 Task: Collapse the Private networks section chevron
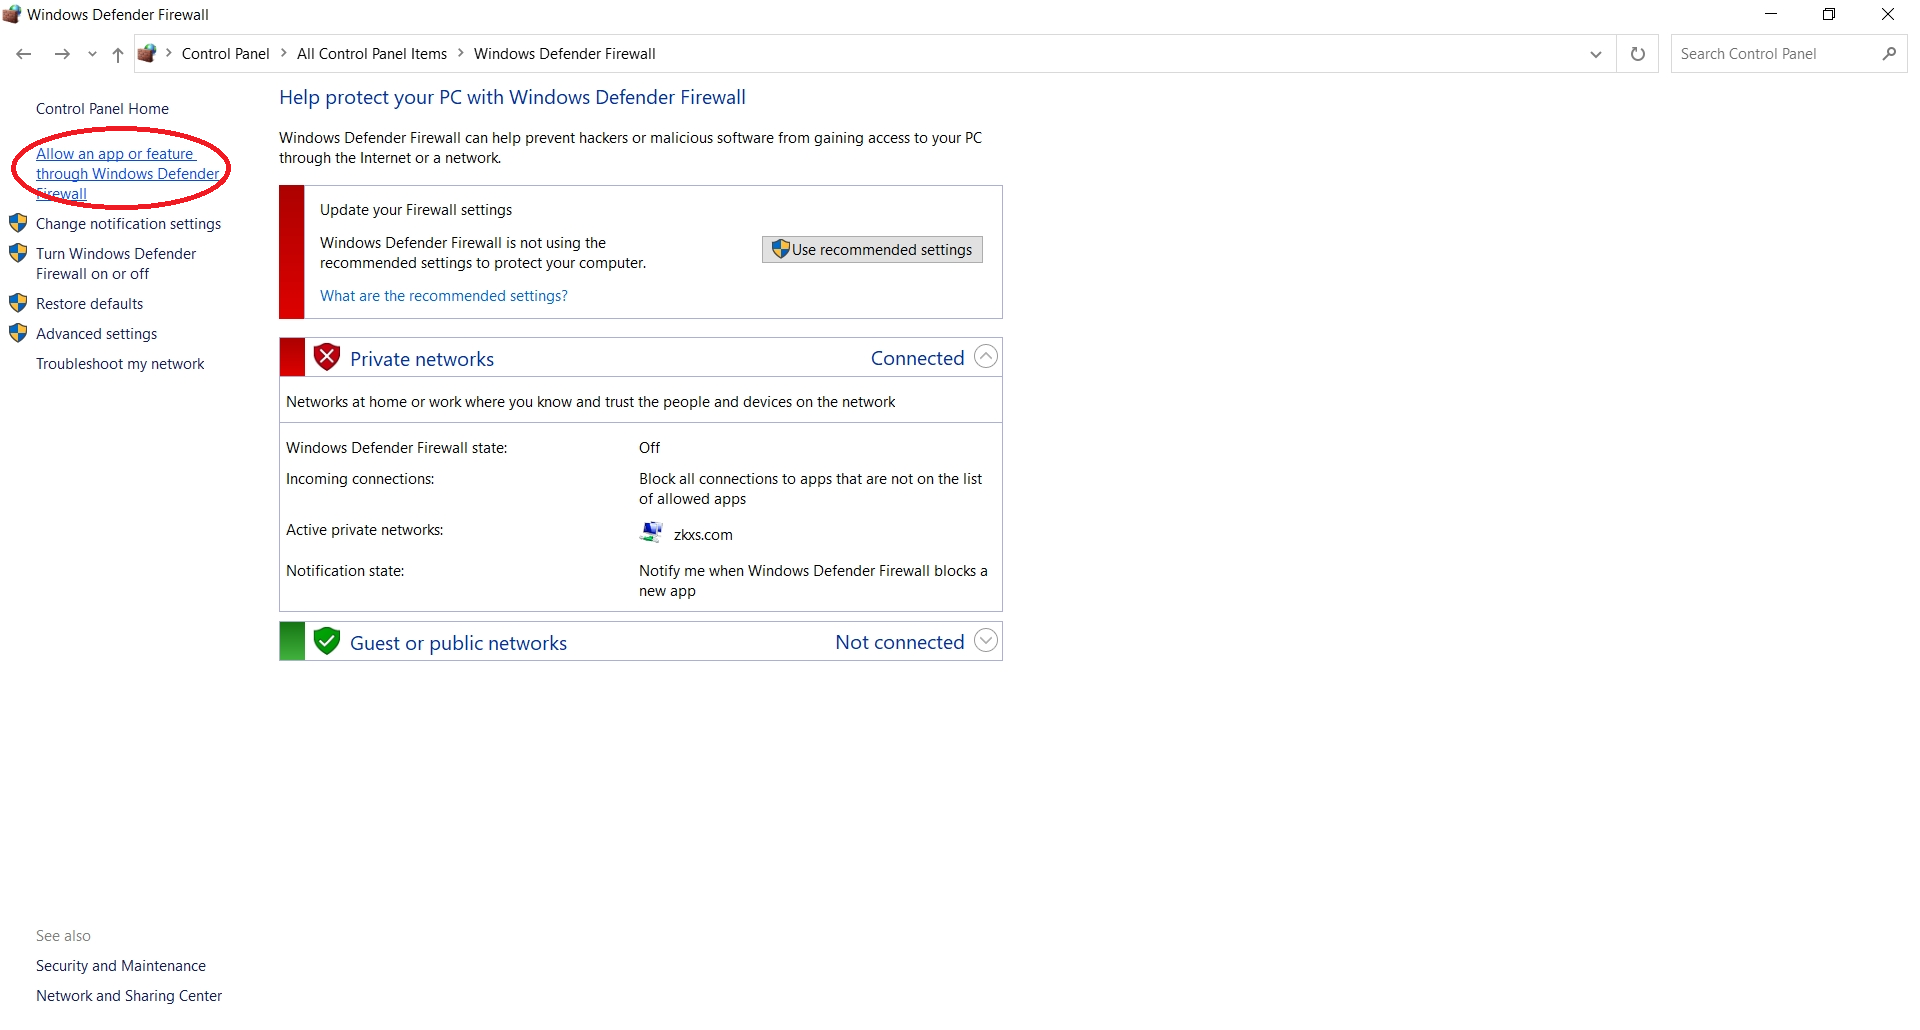tap(986, 357)
